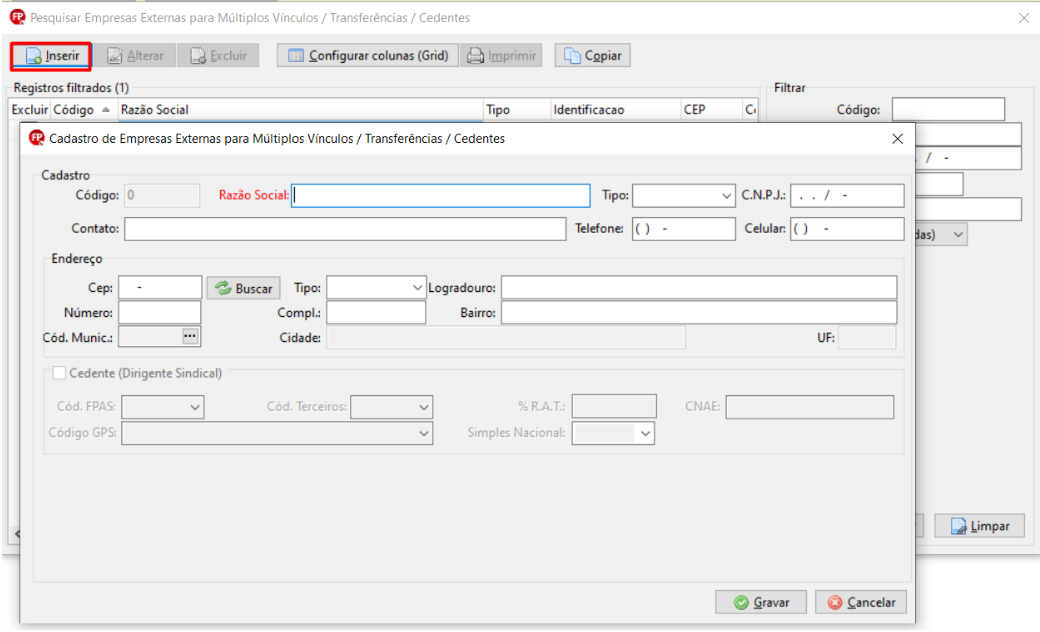Click the Limpar filter button
The image size is (1040, 632).
pos(980,526)
